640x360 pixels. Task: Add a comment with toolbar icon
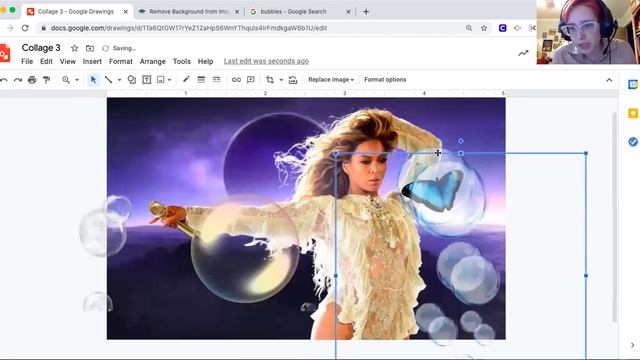251,80
